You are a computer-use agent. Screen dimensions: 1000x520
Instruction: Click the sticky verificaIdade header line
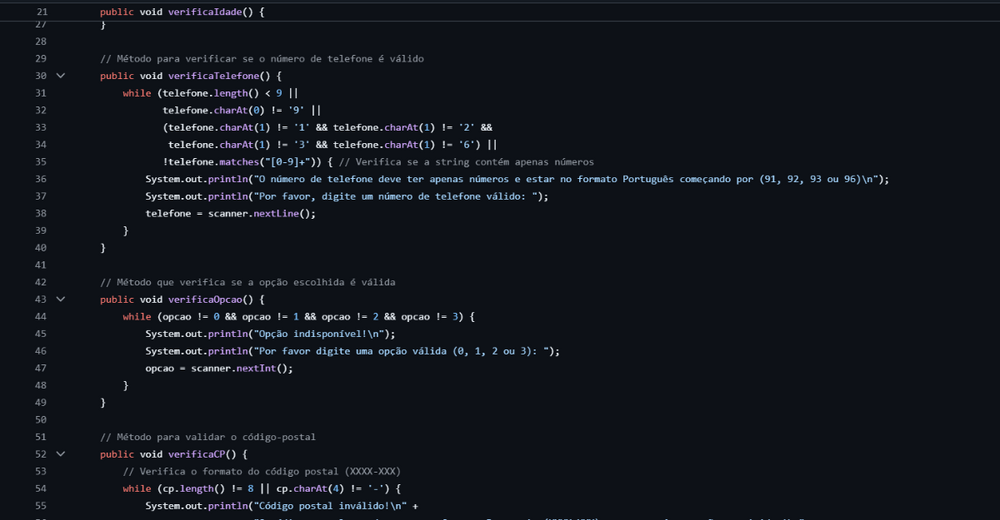pyautogui.click(x=190, y=12)
